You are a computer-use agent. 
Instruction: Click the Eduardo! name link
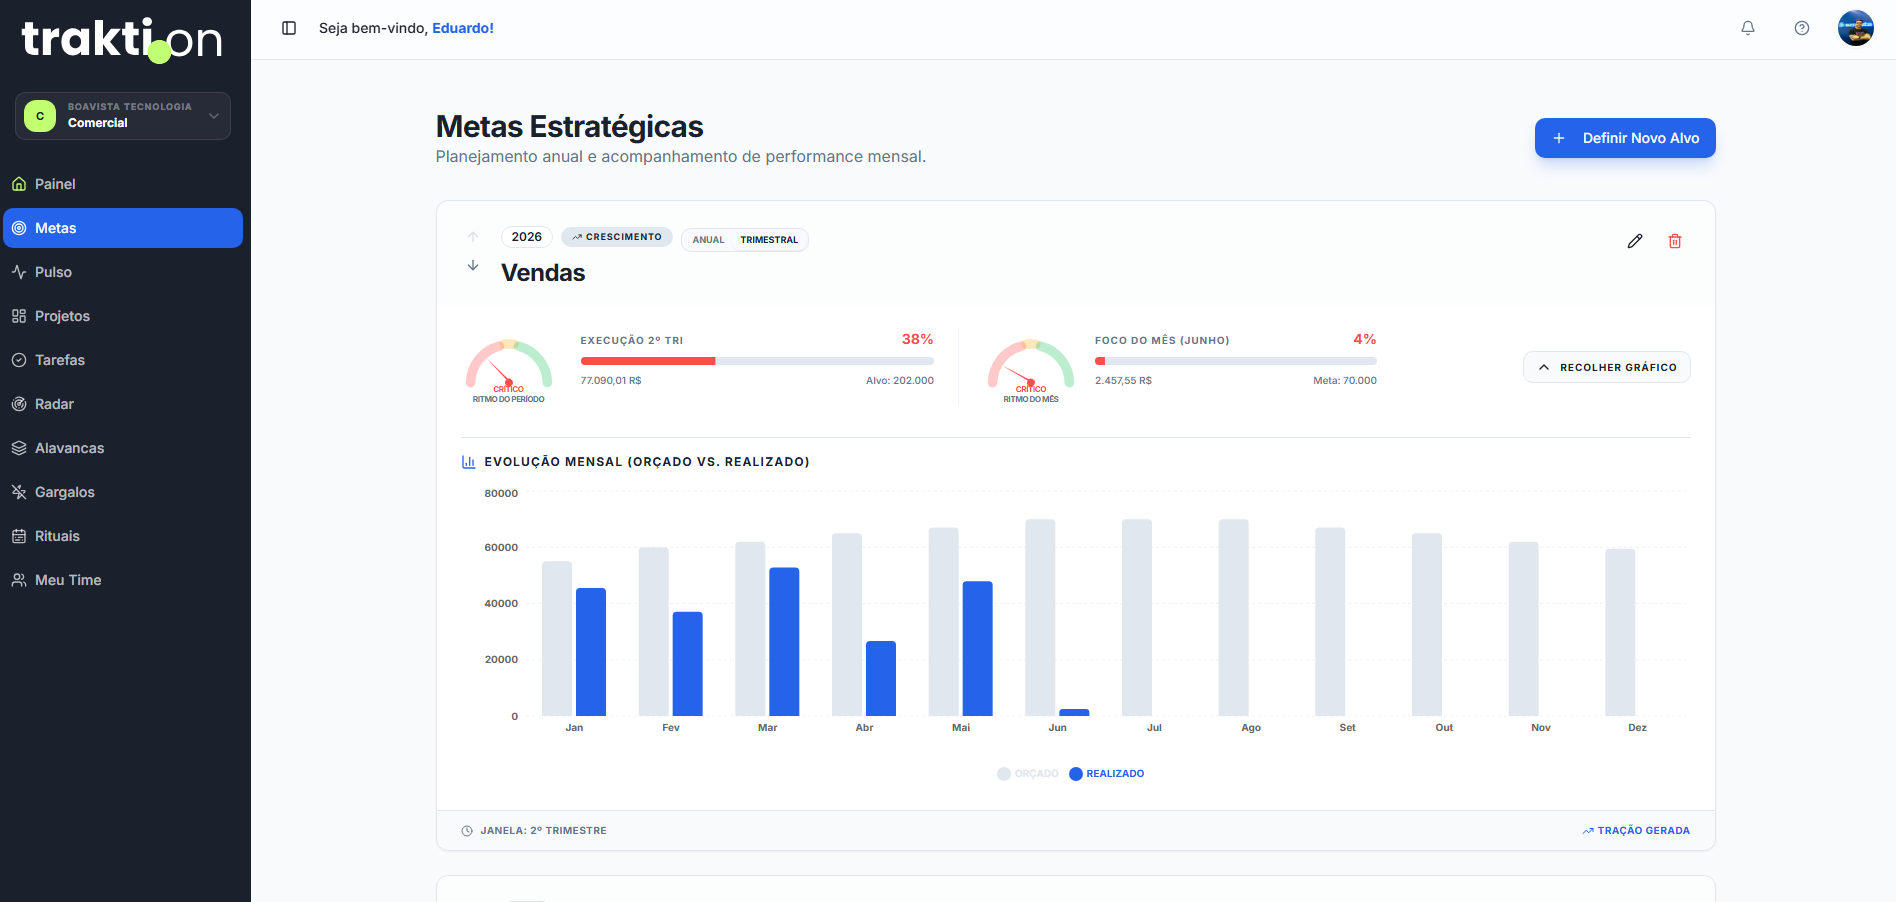click(463, 28)
